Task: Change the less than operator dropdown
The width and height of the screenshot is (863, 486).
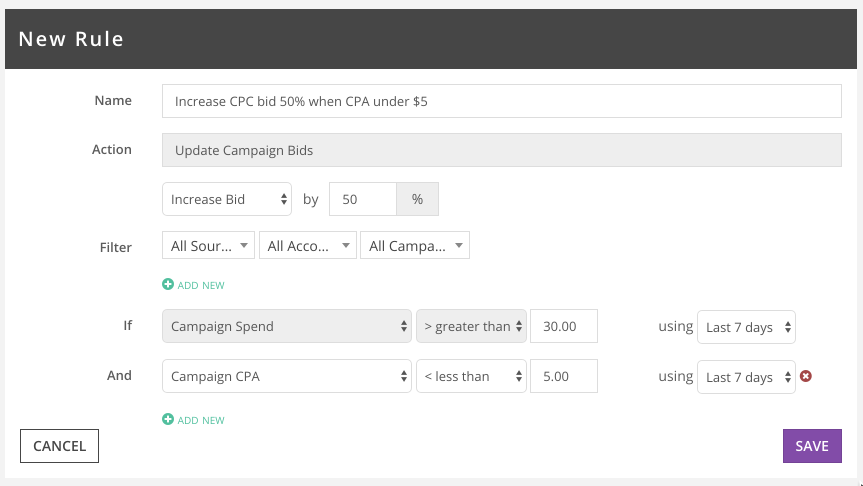Action: point(471,376)
